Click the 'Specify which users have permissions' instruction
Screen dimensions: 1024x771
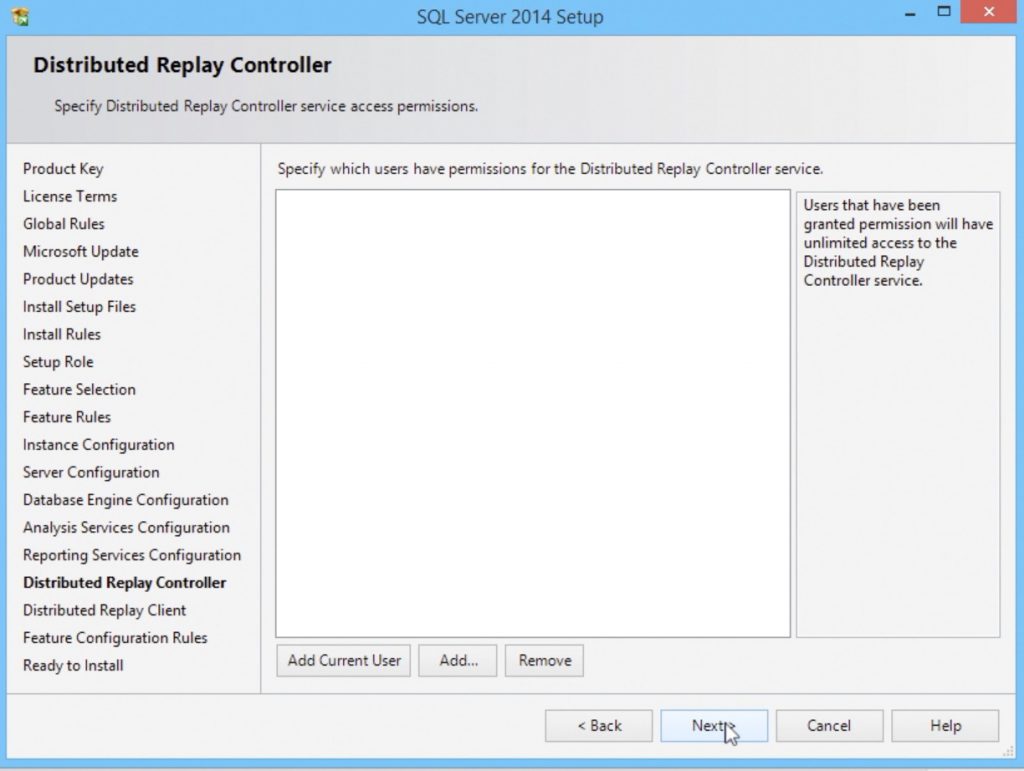pyautogui.click(x=550, y=169)
